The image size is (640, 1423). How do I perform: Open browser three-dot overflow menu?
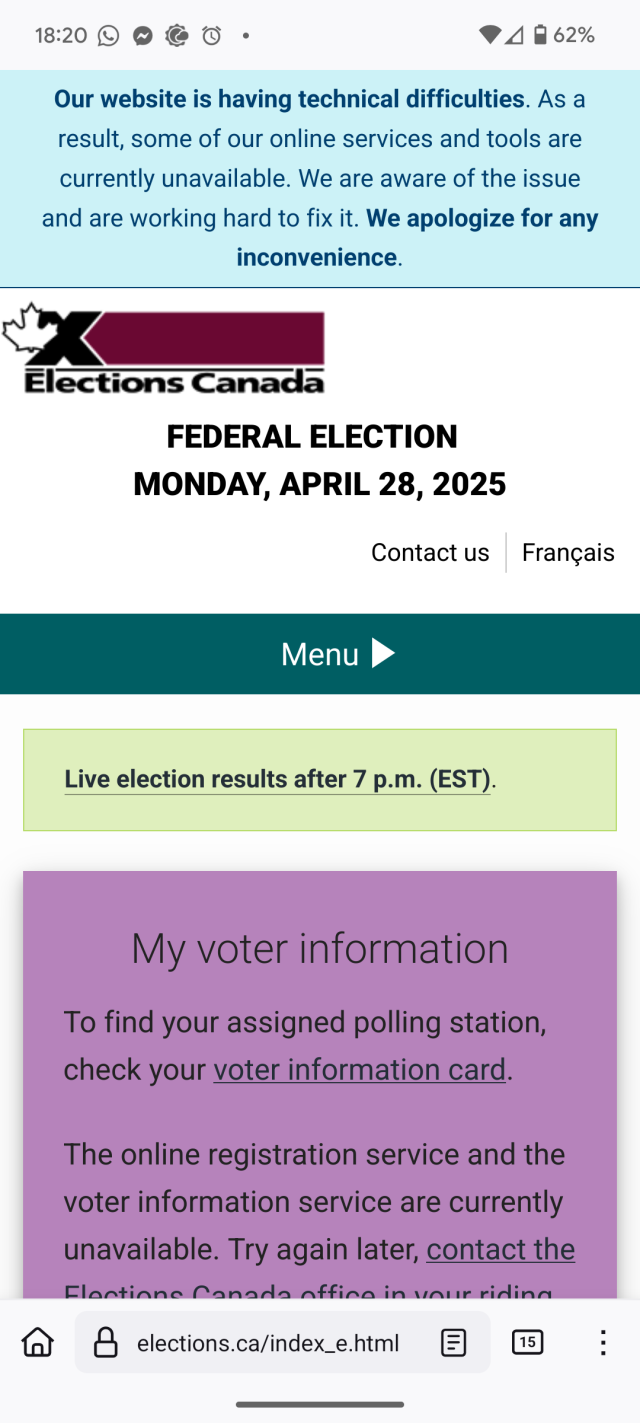point(602,1342)
